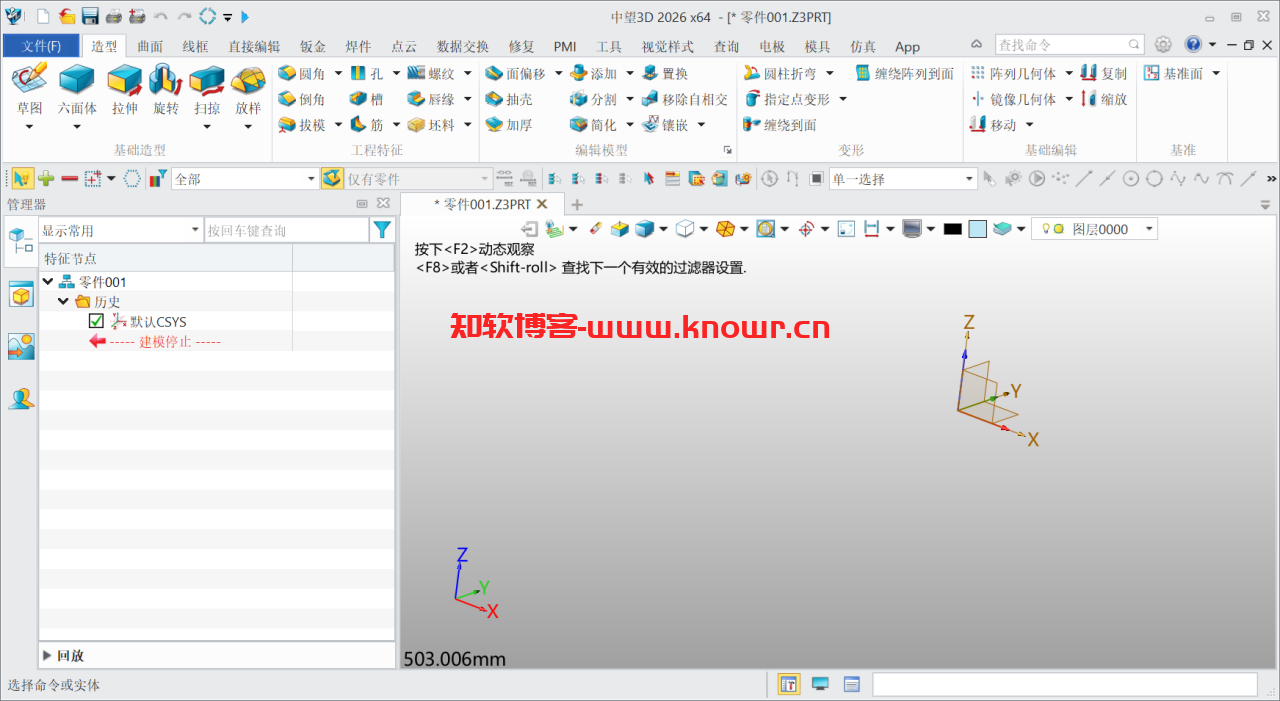The width and height of the screenshot is (1280, 701).
Task: Select the 零件001.Z3PRT document tab
Action: coord(482,204)
